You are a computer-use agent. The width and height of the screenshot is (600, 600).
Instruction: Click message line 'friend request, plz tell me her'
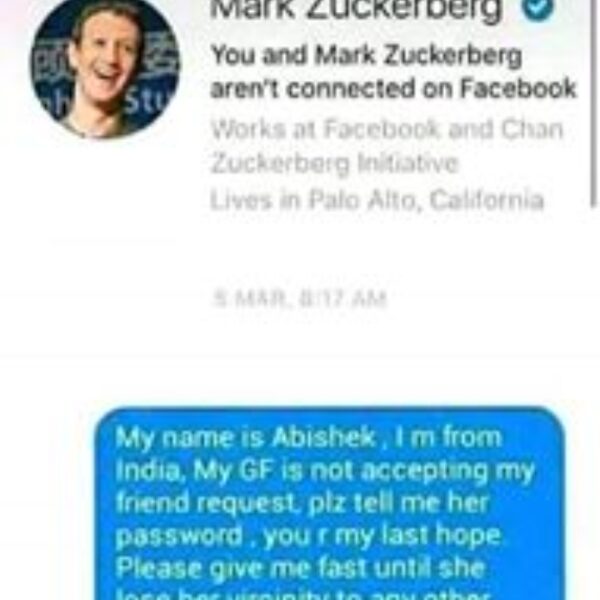(x=302, y=504)
